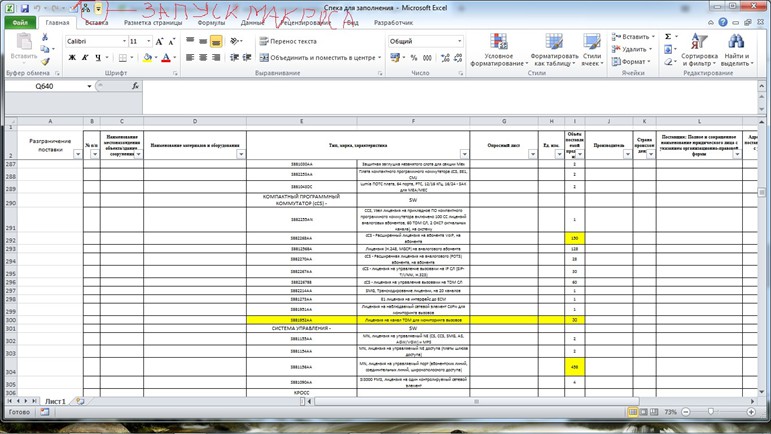This screenshot has width=771, height=434.
Task: Click the zoom in plus button
Action: pos(751,412)
